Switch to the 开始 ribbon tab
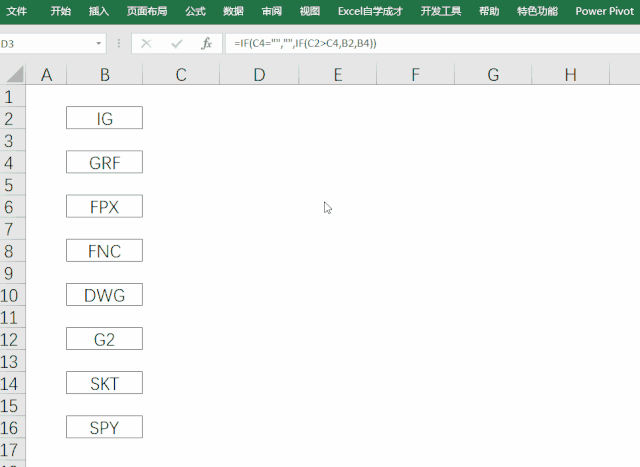 tap(60, 11)
